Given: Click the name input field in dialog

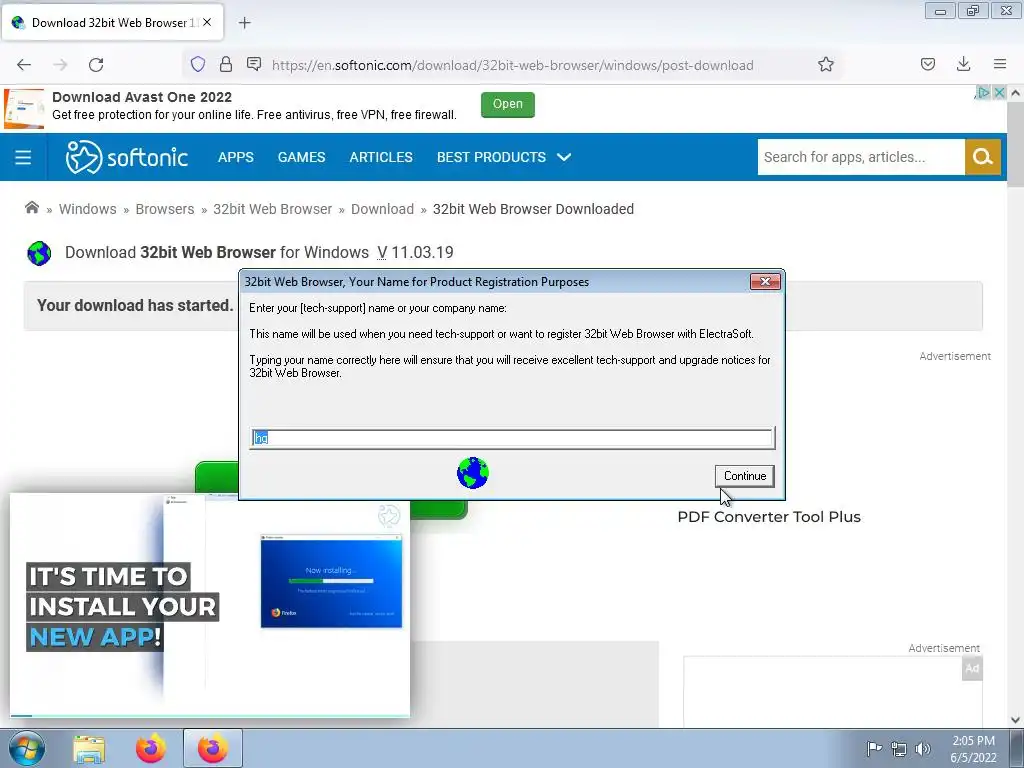Looking at the screenshot, I should (x=513, y=438).
